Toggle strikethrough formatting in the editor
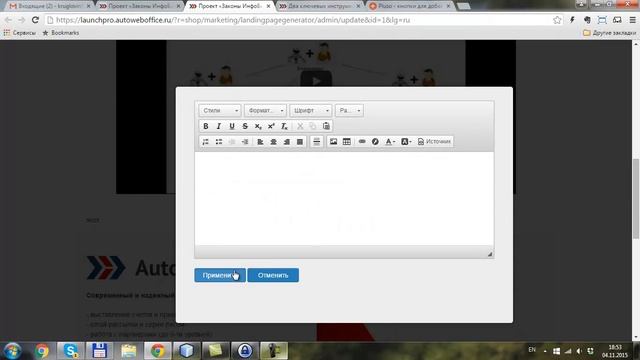The width and height of the screenshot is (640, 360). click(245, 126)
